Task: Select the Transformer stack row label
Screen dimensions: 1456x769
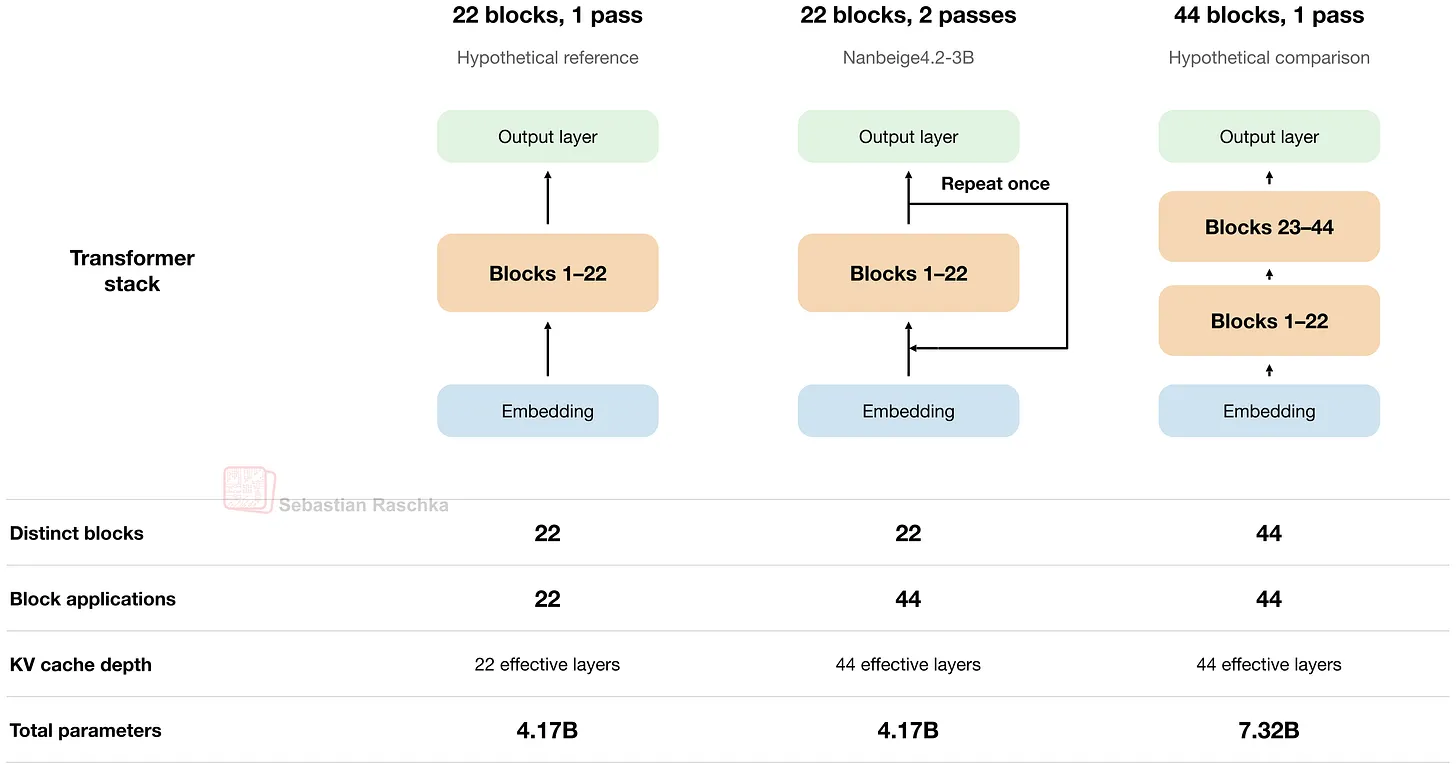Action: point(132,271)
